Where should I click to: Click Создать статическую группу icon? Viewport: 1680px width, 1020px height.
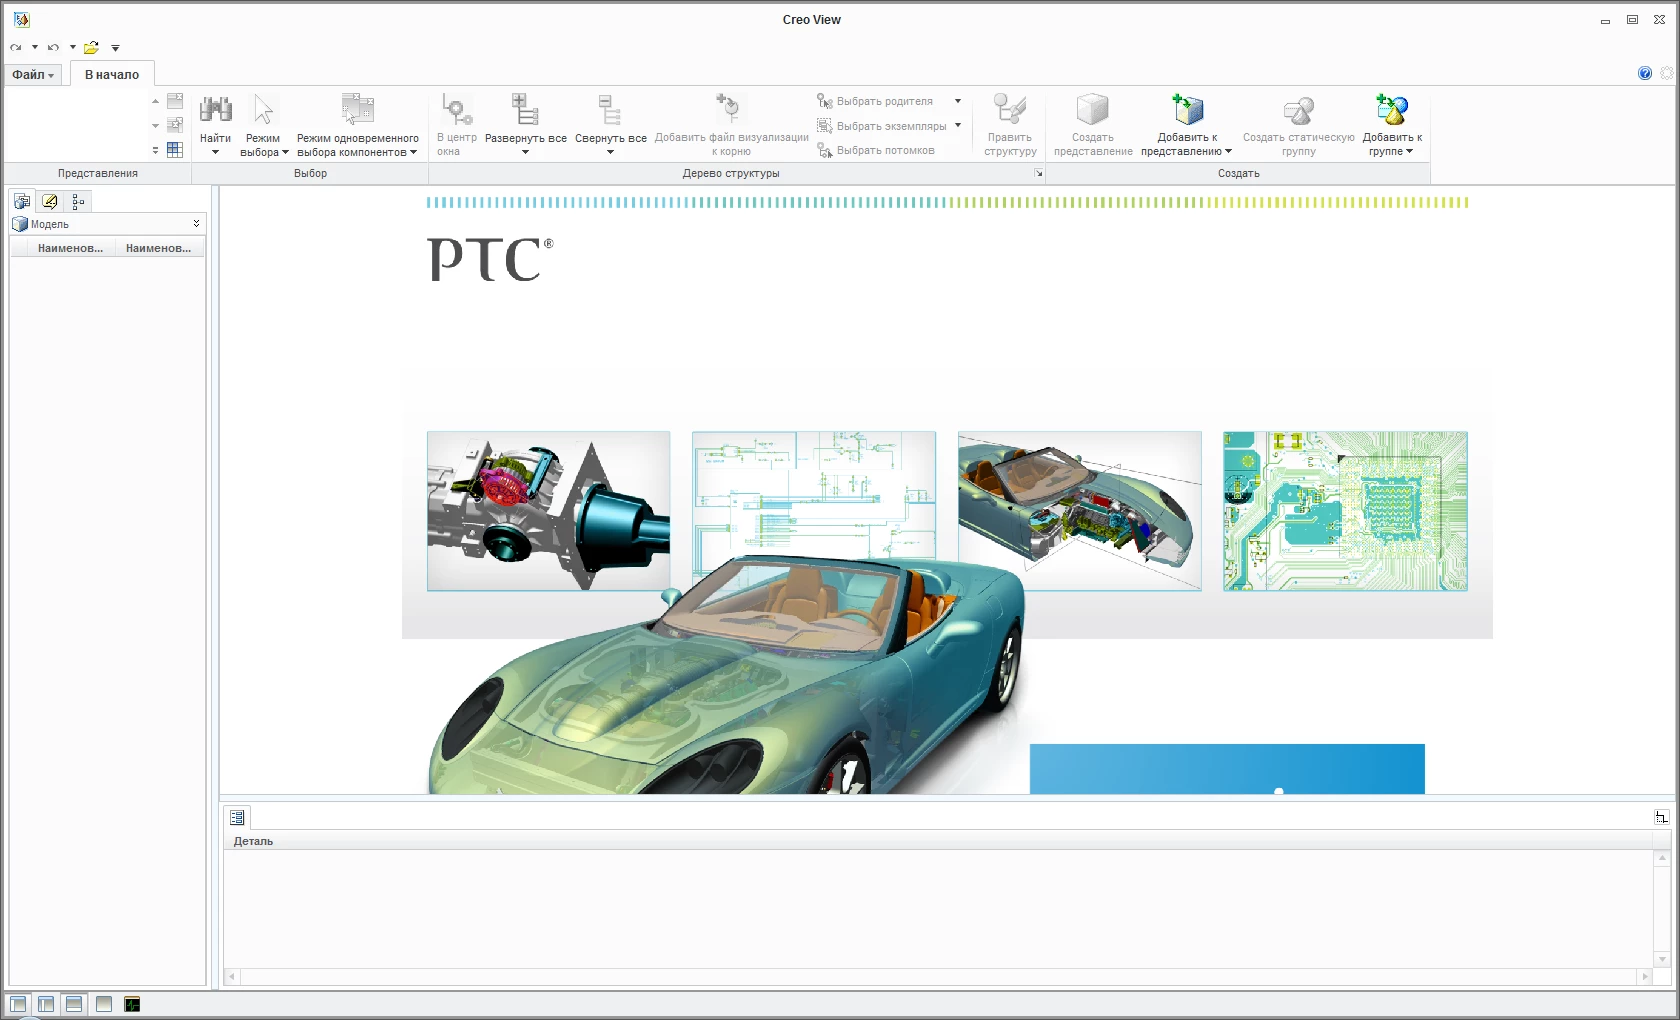point(1298,110)
